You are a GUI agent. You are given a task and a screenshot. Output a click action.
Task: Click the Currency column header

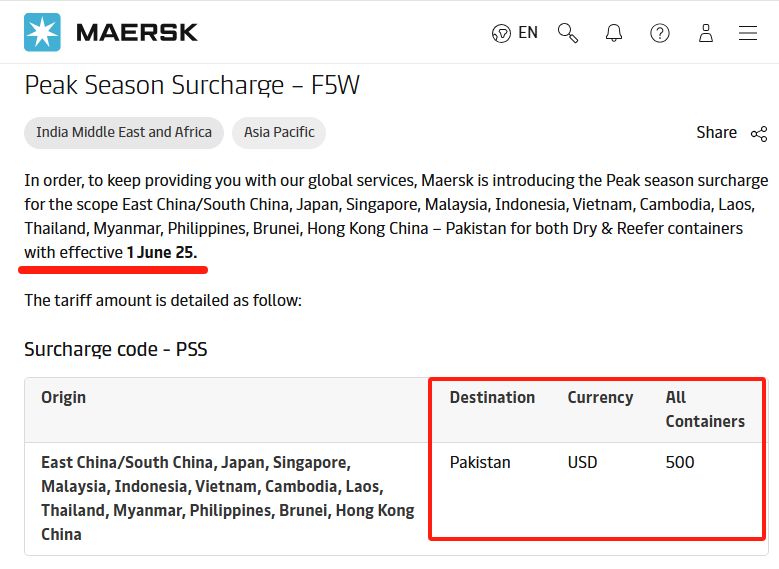[x=600, y=398]
